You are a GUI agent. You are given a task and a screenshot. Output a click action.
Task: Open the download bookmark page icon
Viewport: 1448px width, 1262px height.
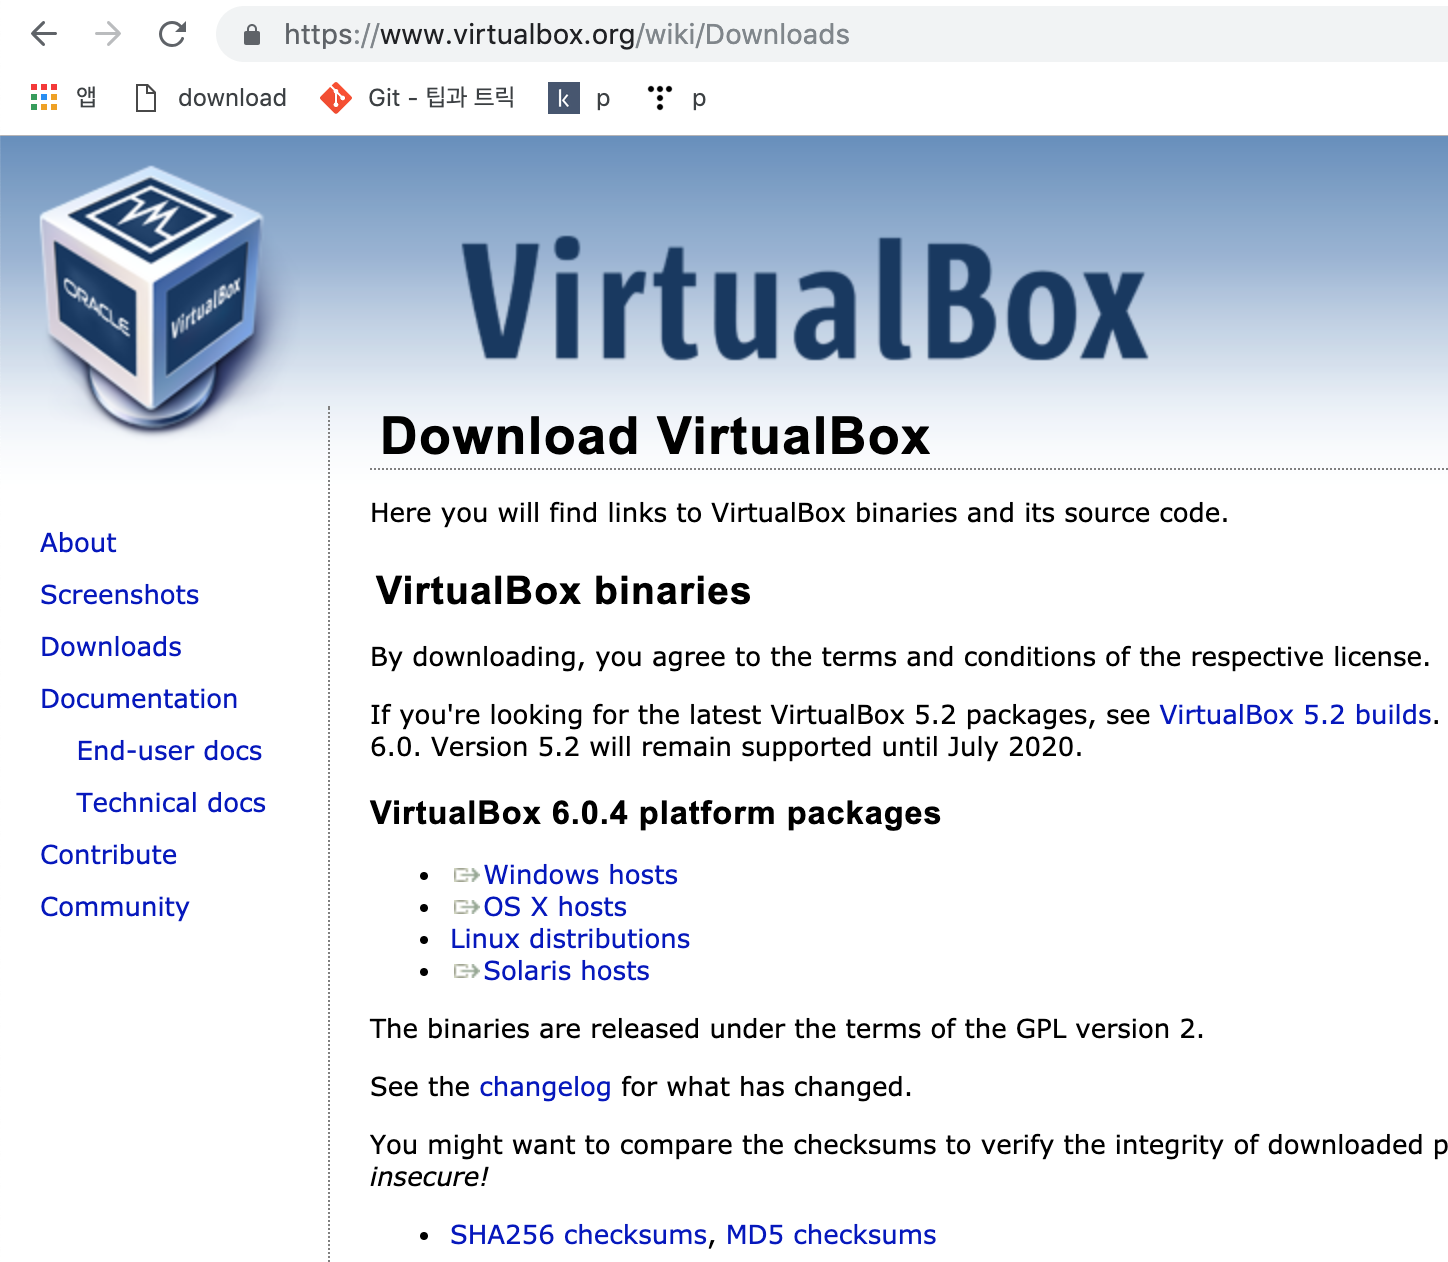tap(146, 98)
